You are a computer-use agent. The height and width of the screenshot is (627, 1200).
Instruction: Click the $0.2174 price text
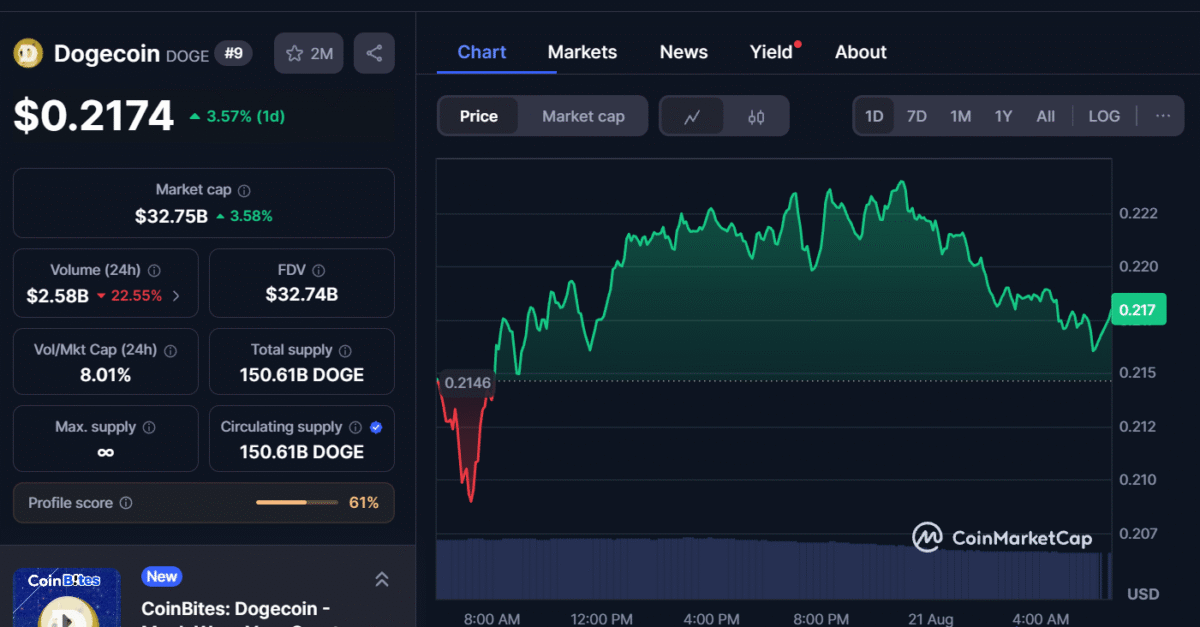93,116
